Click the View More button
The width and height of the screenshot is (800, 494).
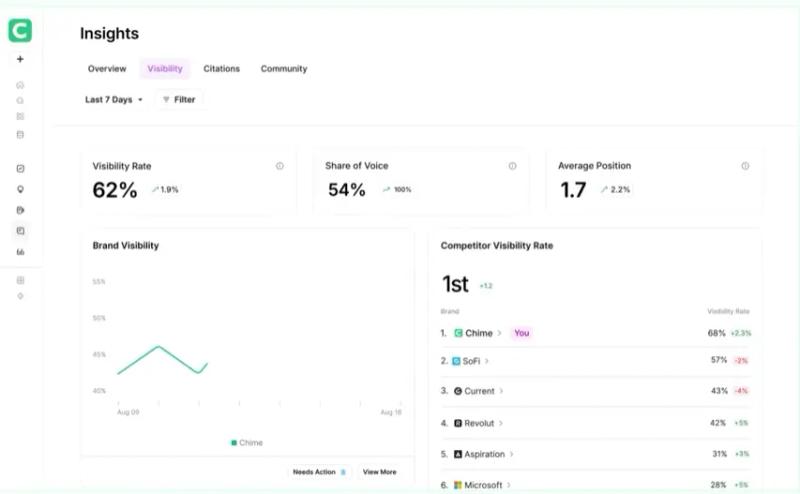pyautogui.click(x=380, y=472)
